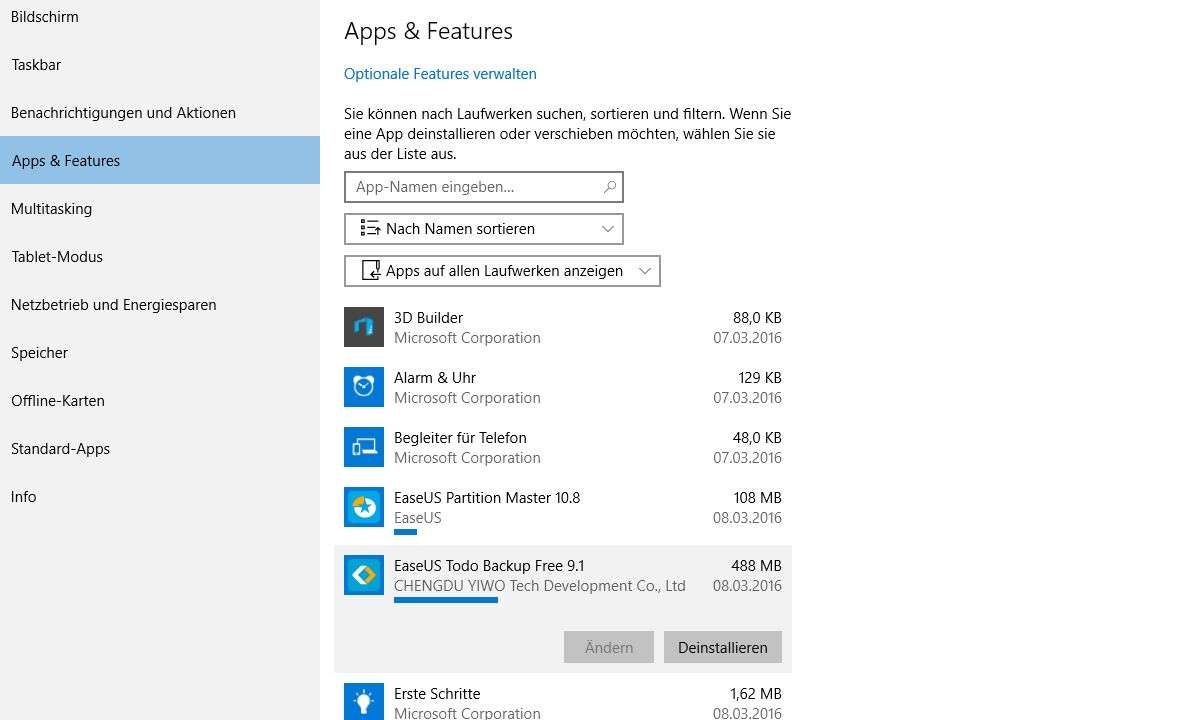Viewport: 1200px width, 720px height.
Task: Select the 3D Builder list entry name
Action: coord(428,318)
